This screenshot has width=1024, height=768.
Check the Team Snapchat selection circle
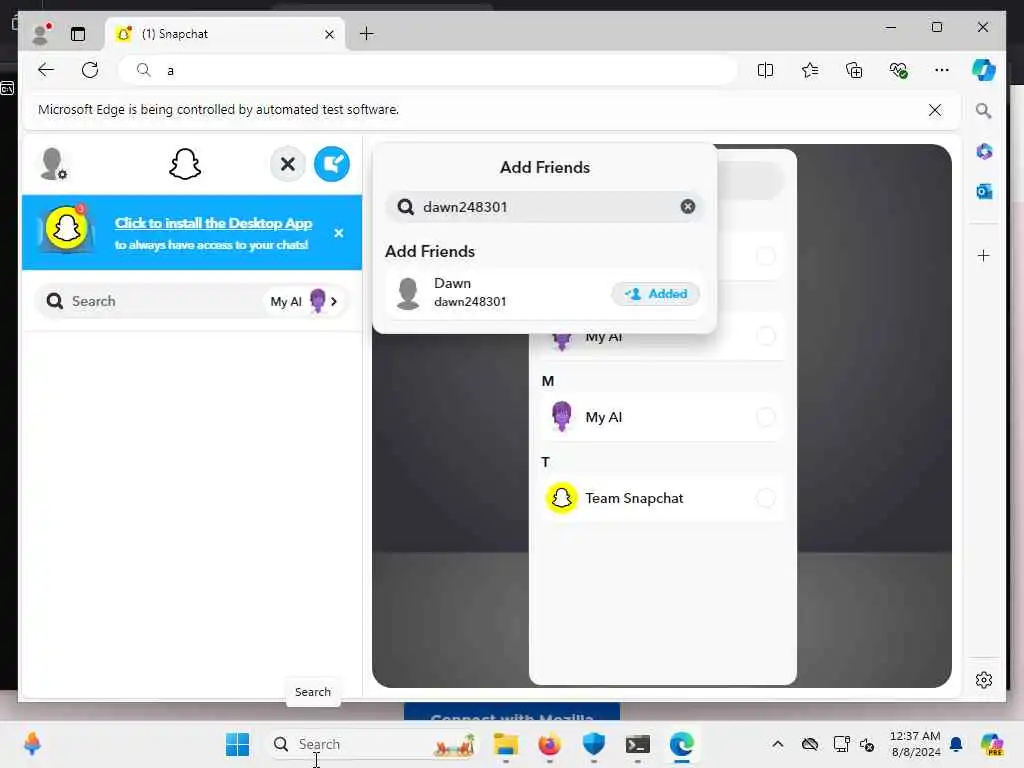[x=765, y=498]
